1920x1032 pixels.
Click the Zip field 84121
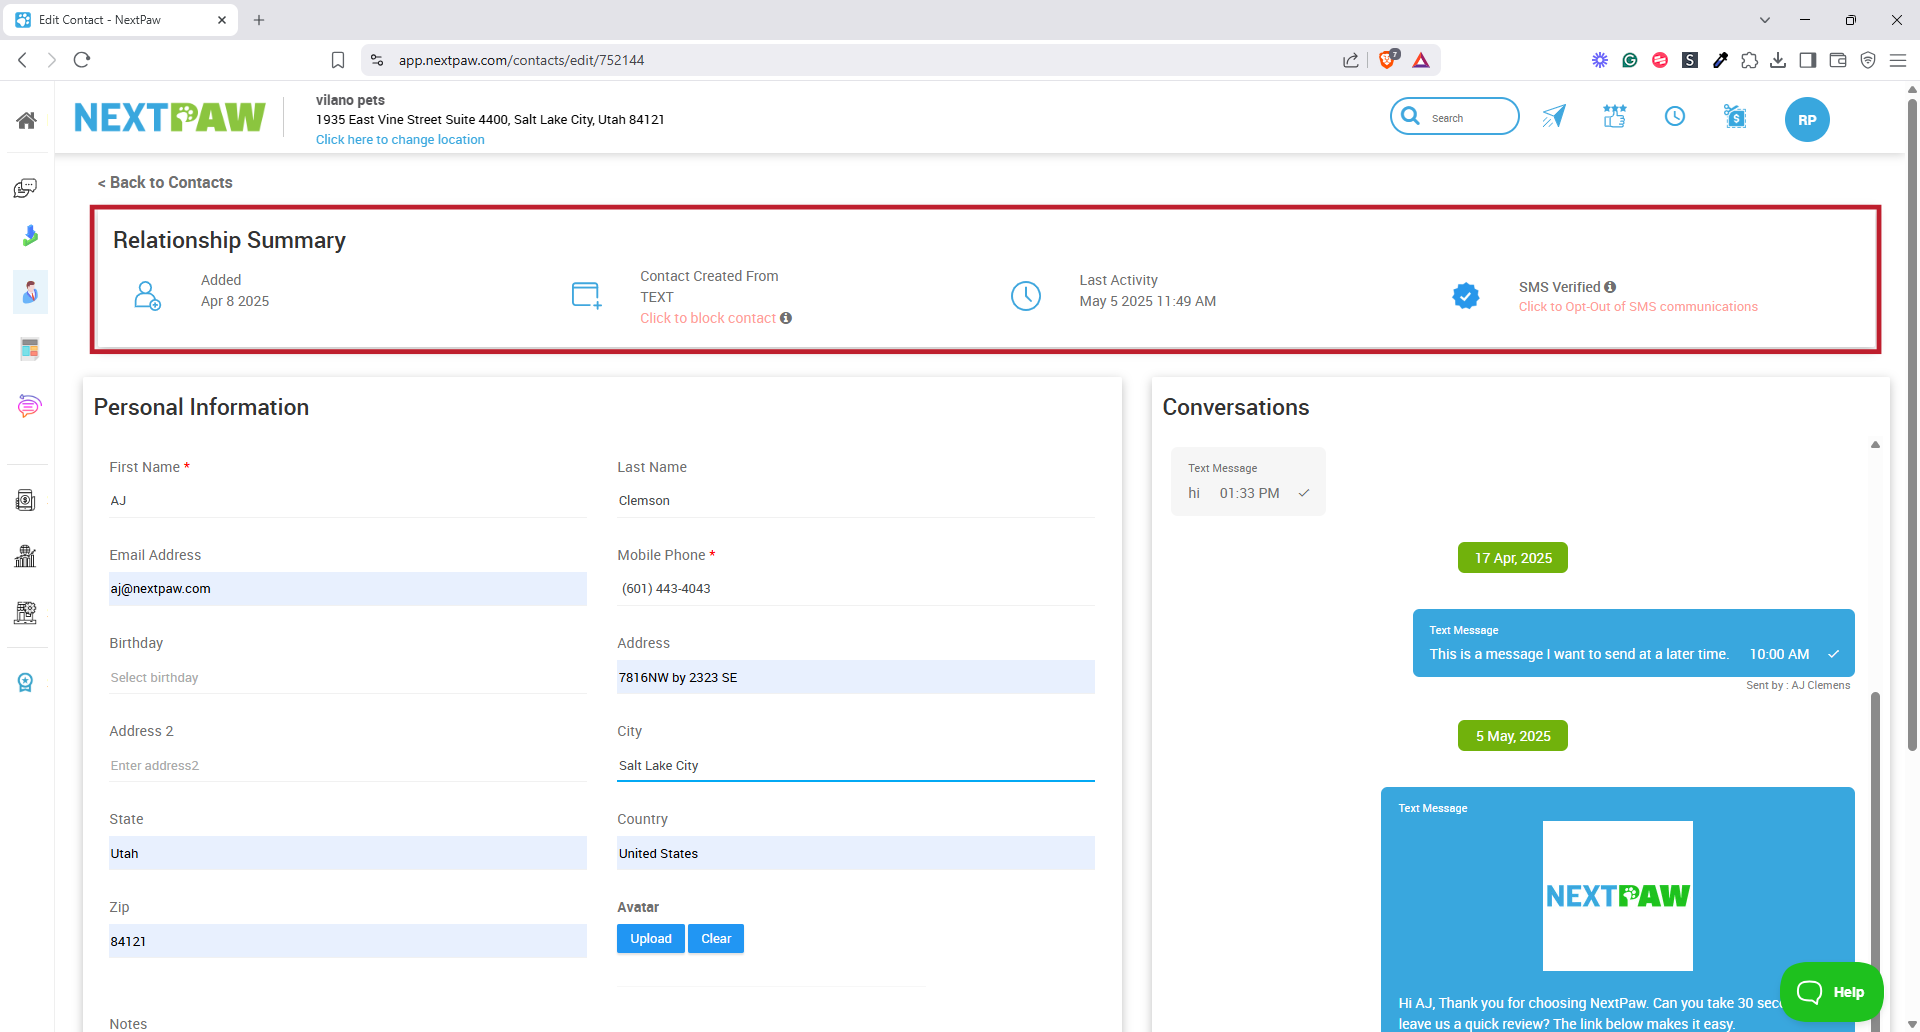tap(348, 941)
